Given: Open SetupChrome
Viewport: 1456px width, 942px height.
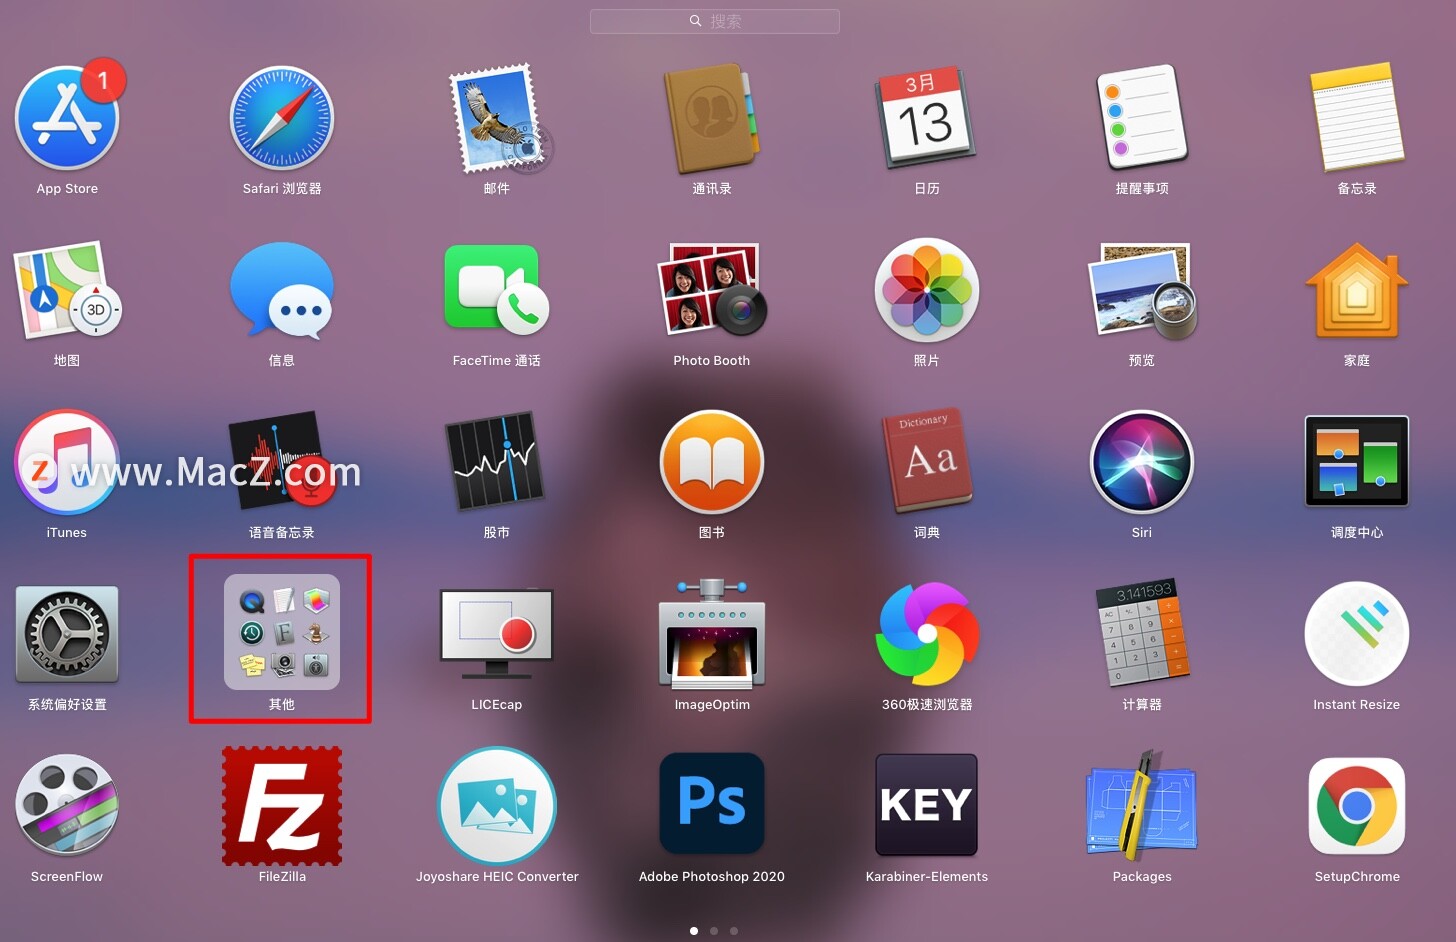Looking at the screenshot, I should 1357,806.
